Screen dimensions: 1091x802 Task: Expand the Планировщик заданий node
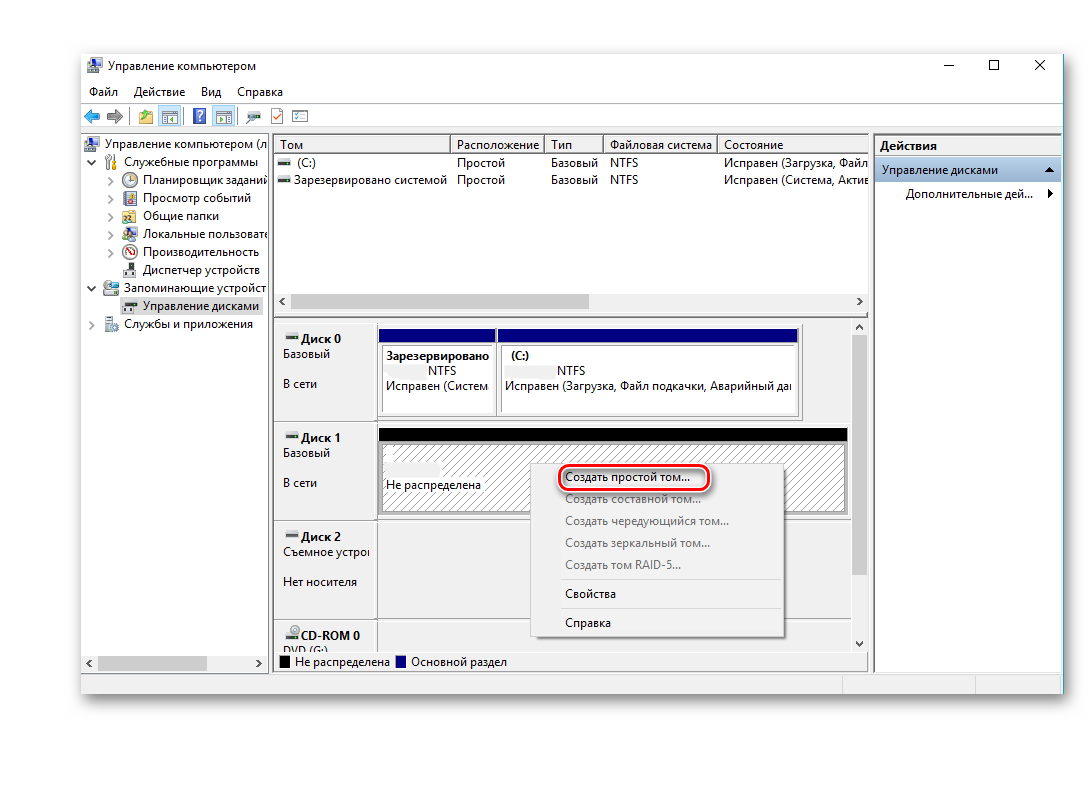coord(111,181)
